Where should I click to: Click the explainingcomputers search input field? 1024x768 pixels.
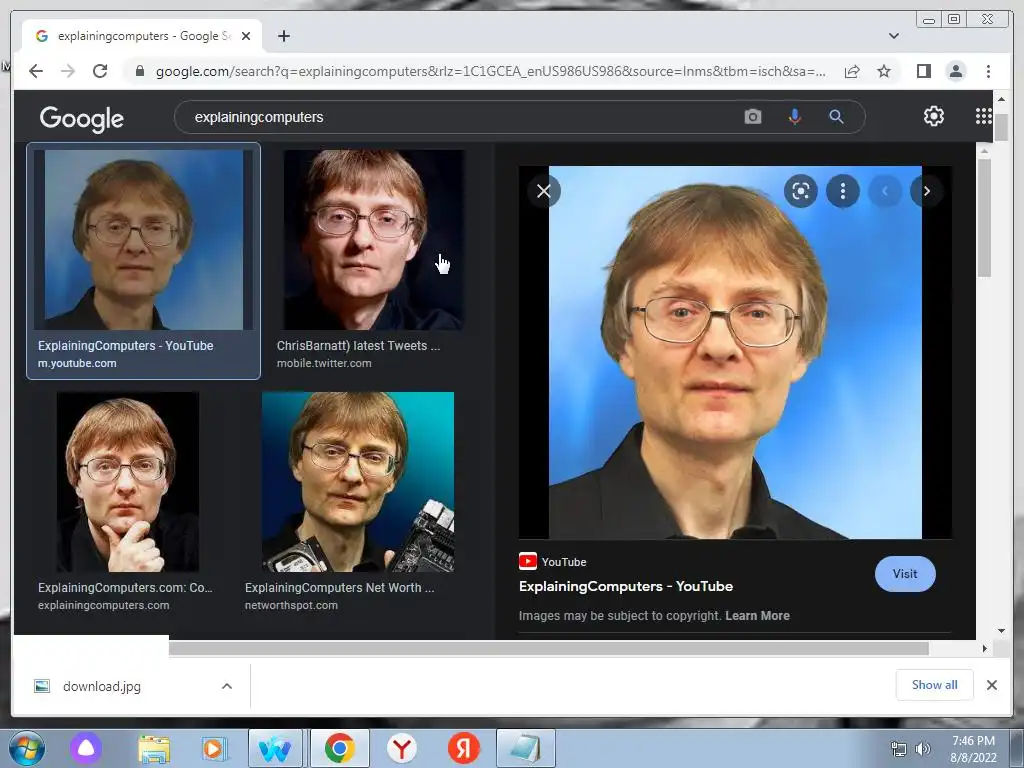[x=457, y=117]
